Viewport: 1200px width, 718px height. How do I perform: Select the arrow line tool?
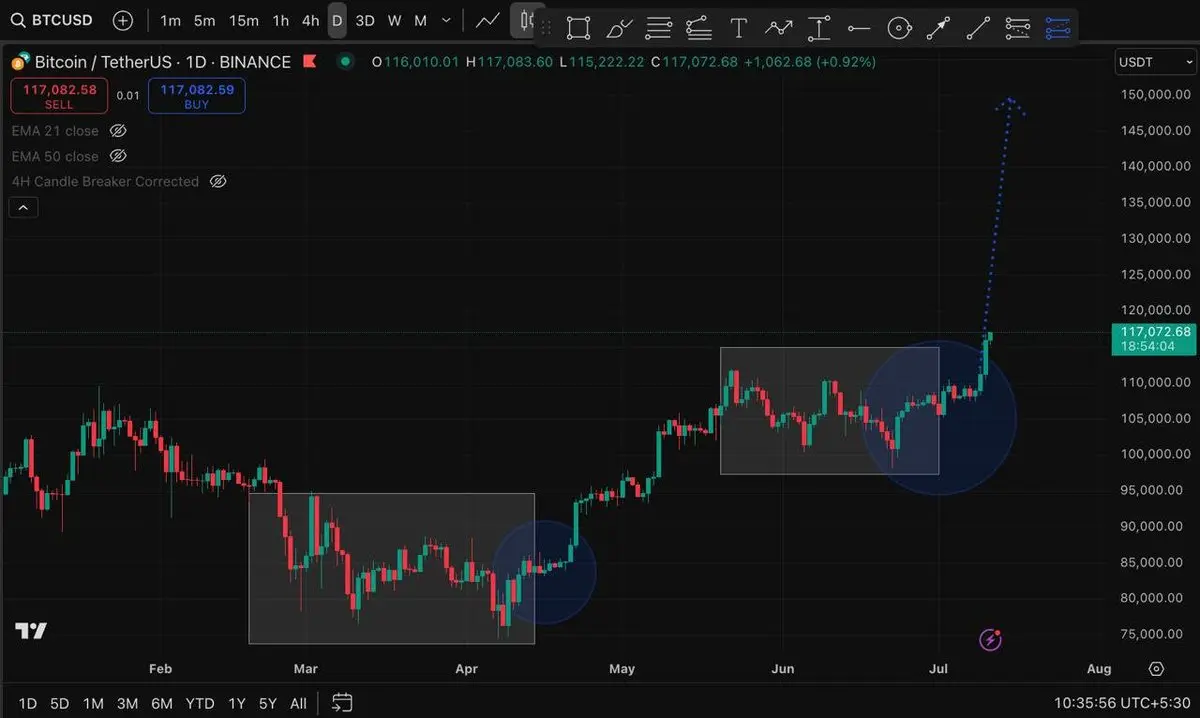[x=938, y=29]
